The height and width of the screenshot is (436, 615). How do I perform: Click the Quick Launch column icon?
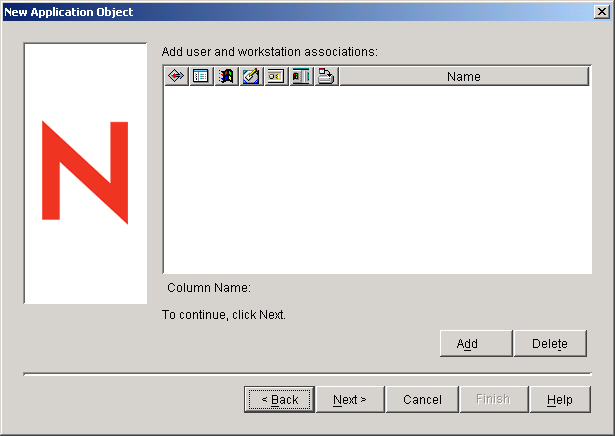click(302, 76)
